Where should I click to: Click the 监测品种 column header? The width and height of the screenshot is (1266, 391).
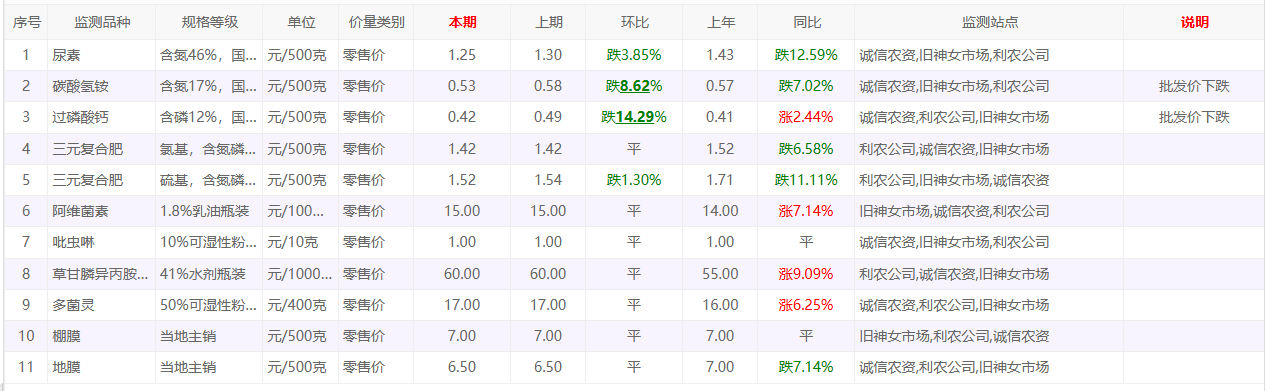click(102, 23)
